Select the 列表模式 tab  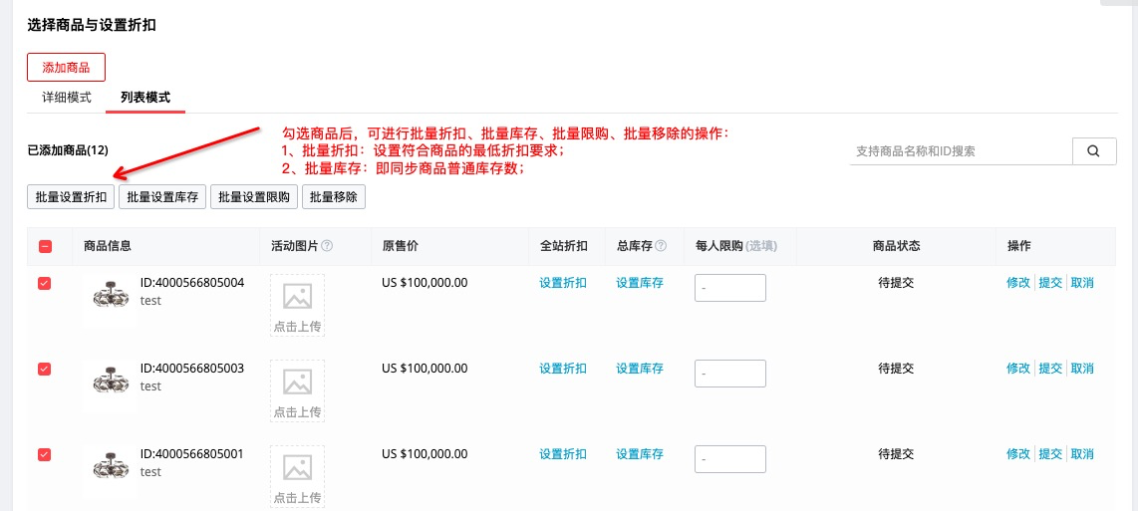pyautogui.click(x=145, y=98)
